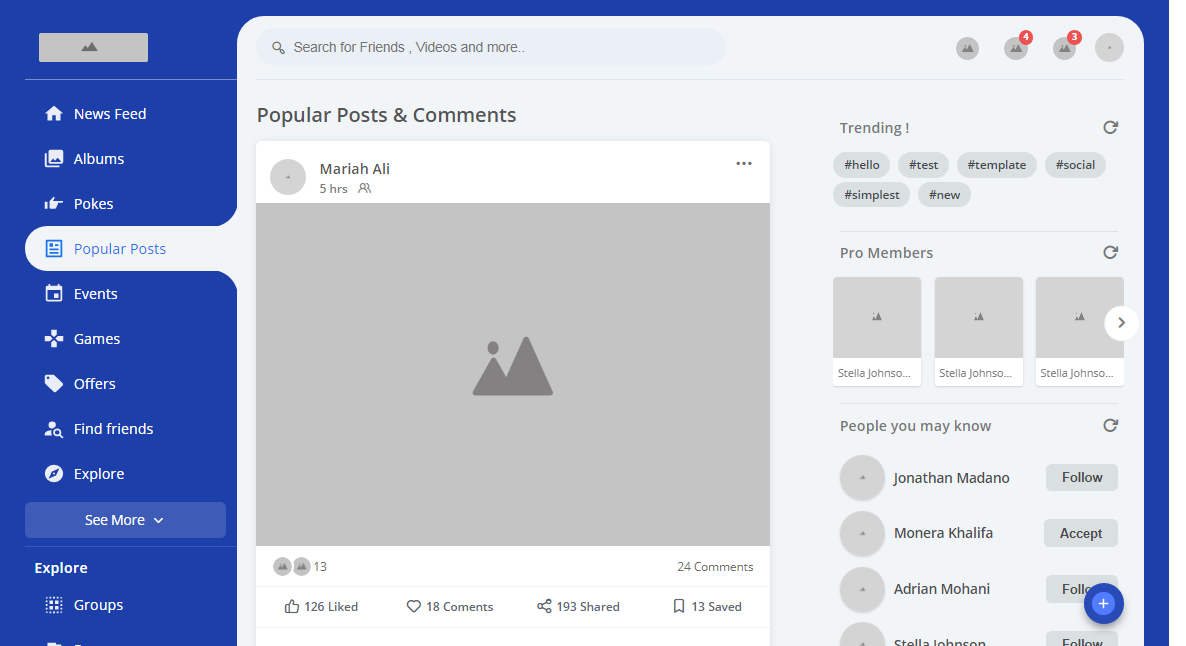Expand the See More sidebar menu

click(x=125, y=520)
